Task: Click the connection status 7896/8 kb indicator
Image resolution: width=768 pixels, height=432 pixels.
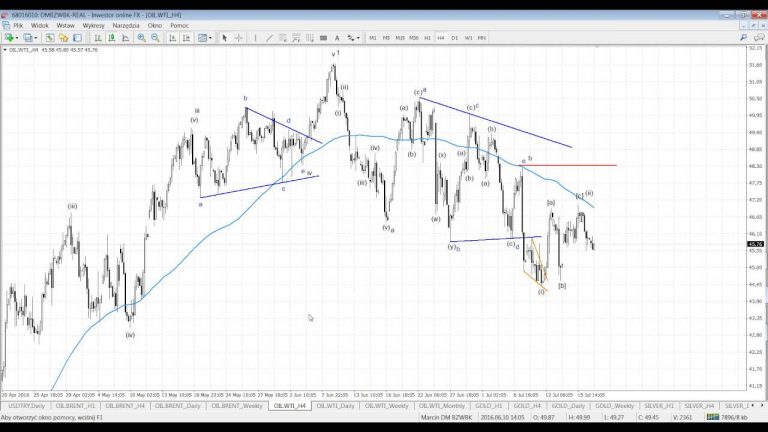Action: click(727, 417)
